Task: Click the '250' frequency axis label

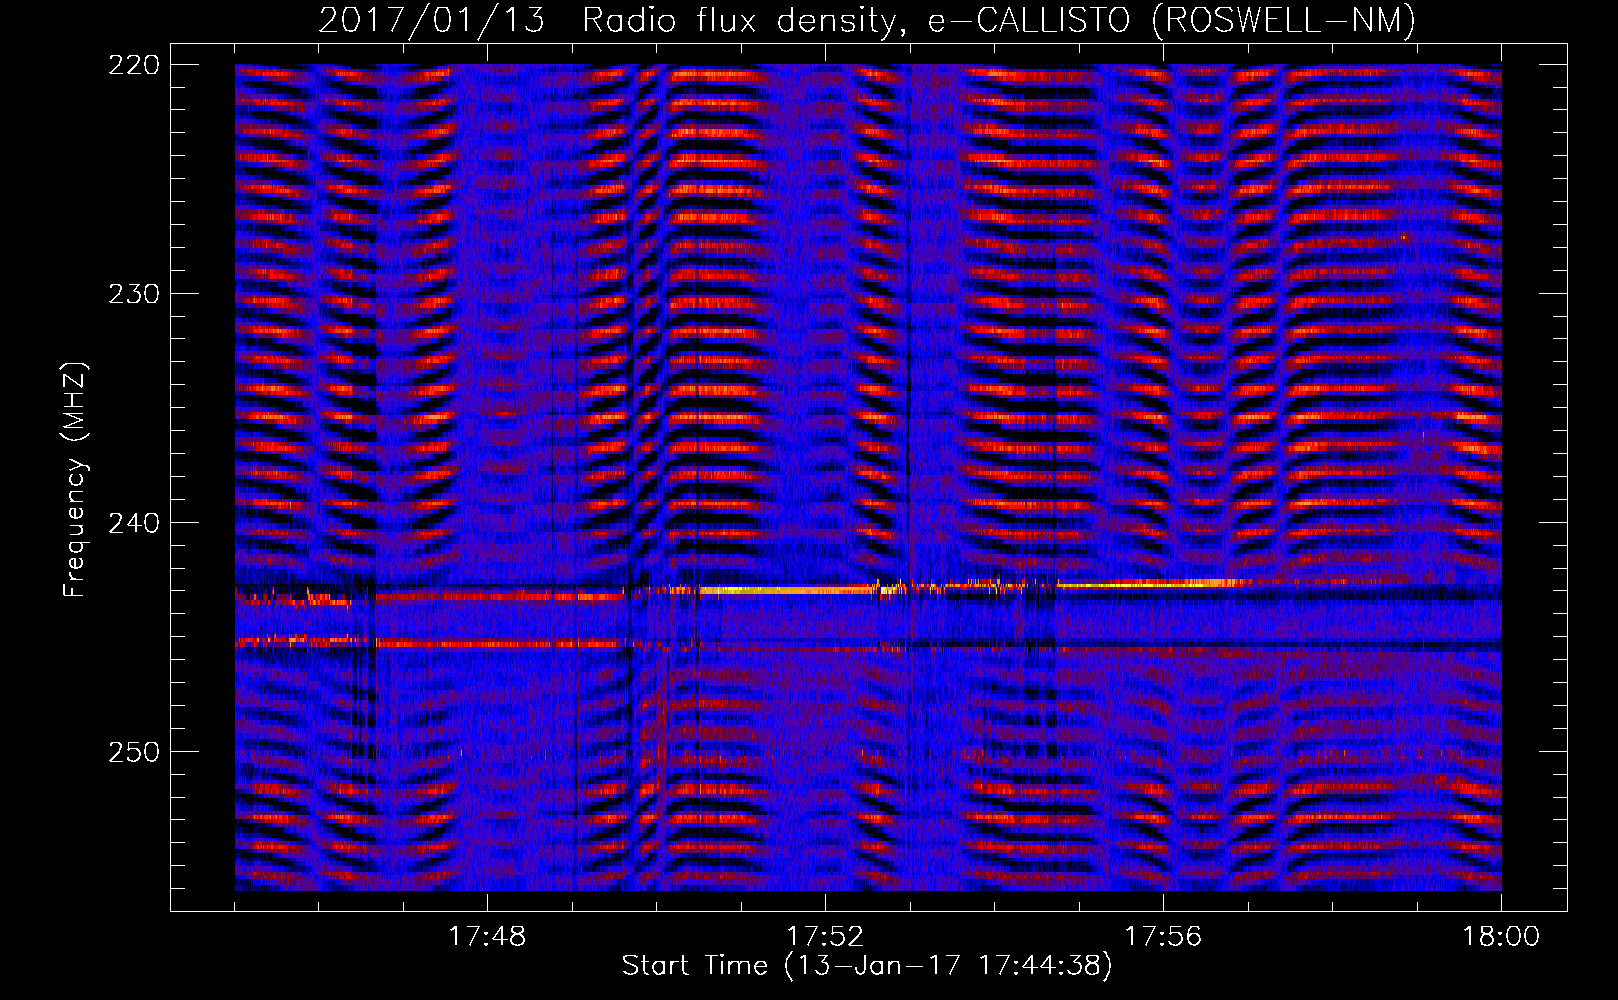Action: [x=133, y=751]
